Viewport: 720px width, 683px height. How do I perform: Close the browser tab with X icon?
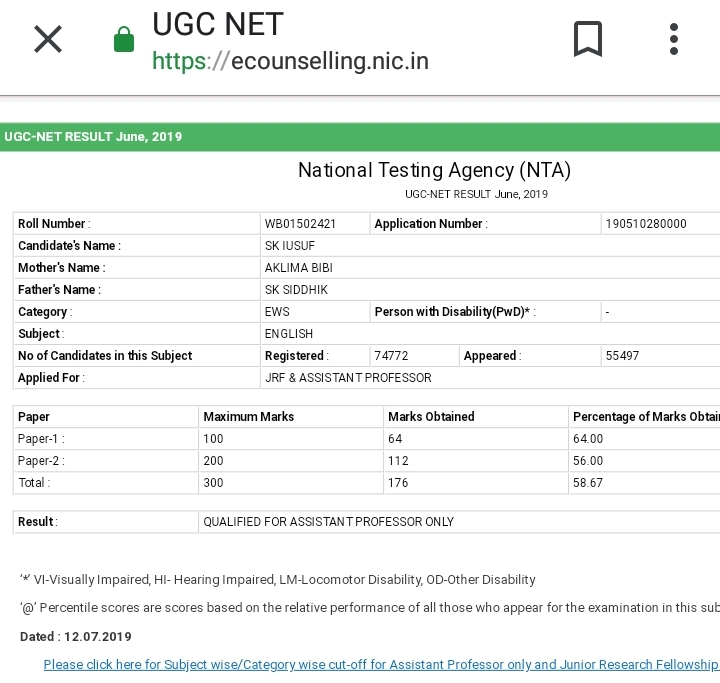coord(48,40)
